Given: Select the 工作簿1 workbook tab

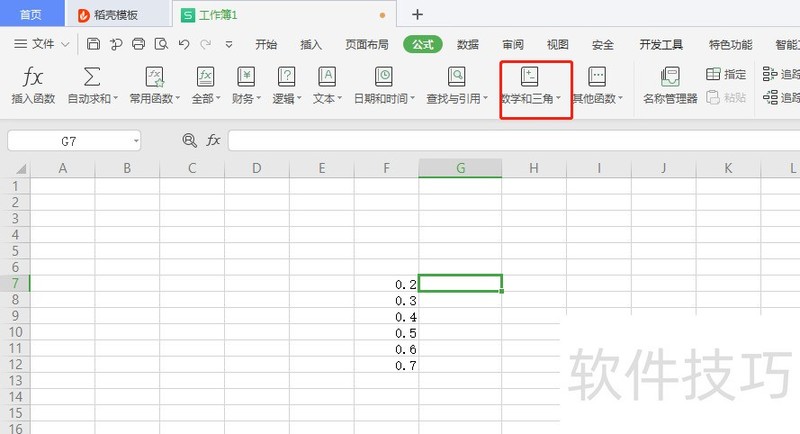Looking at the screenshot, I should [284, 15].
